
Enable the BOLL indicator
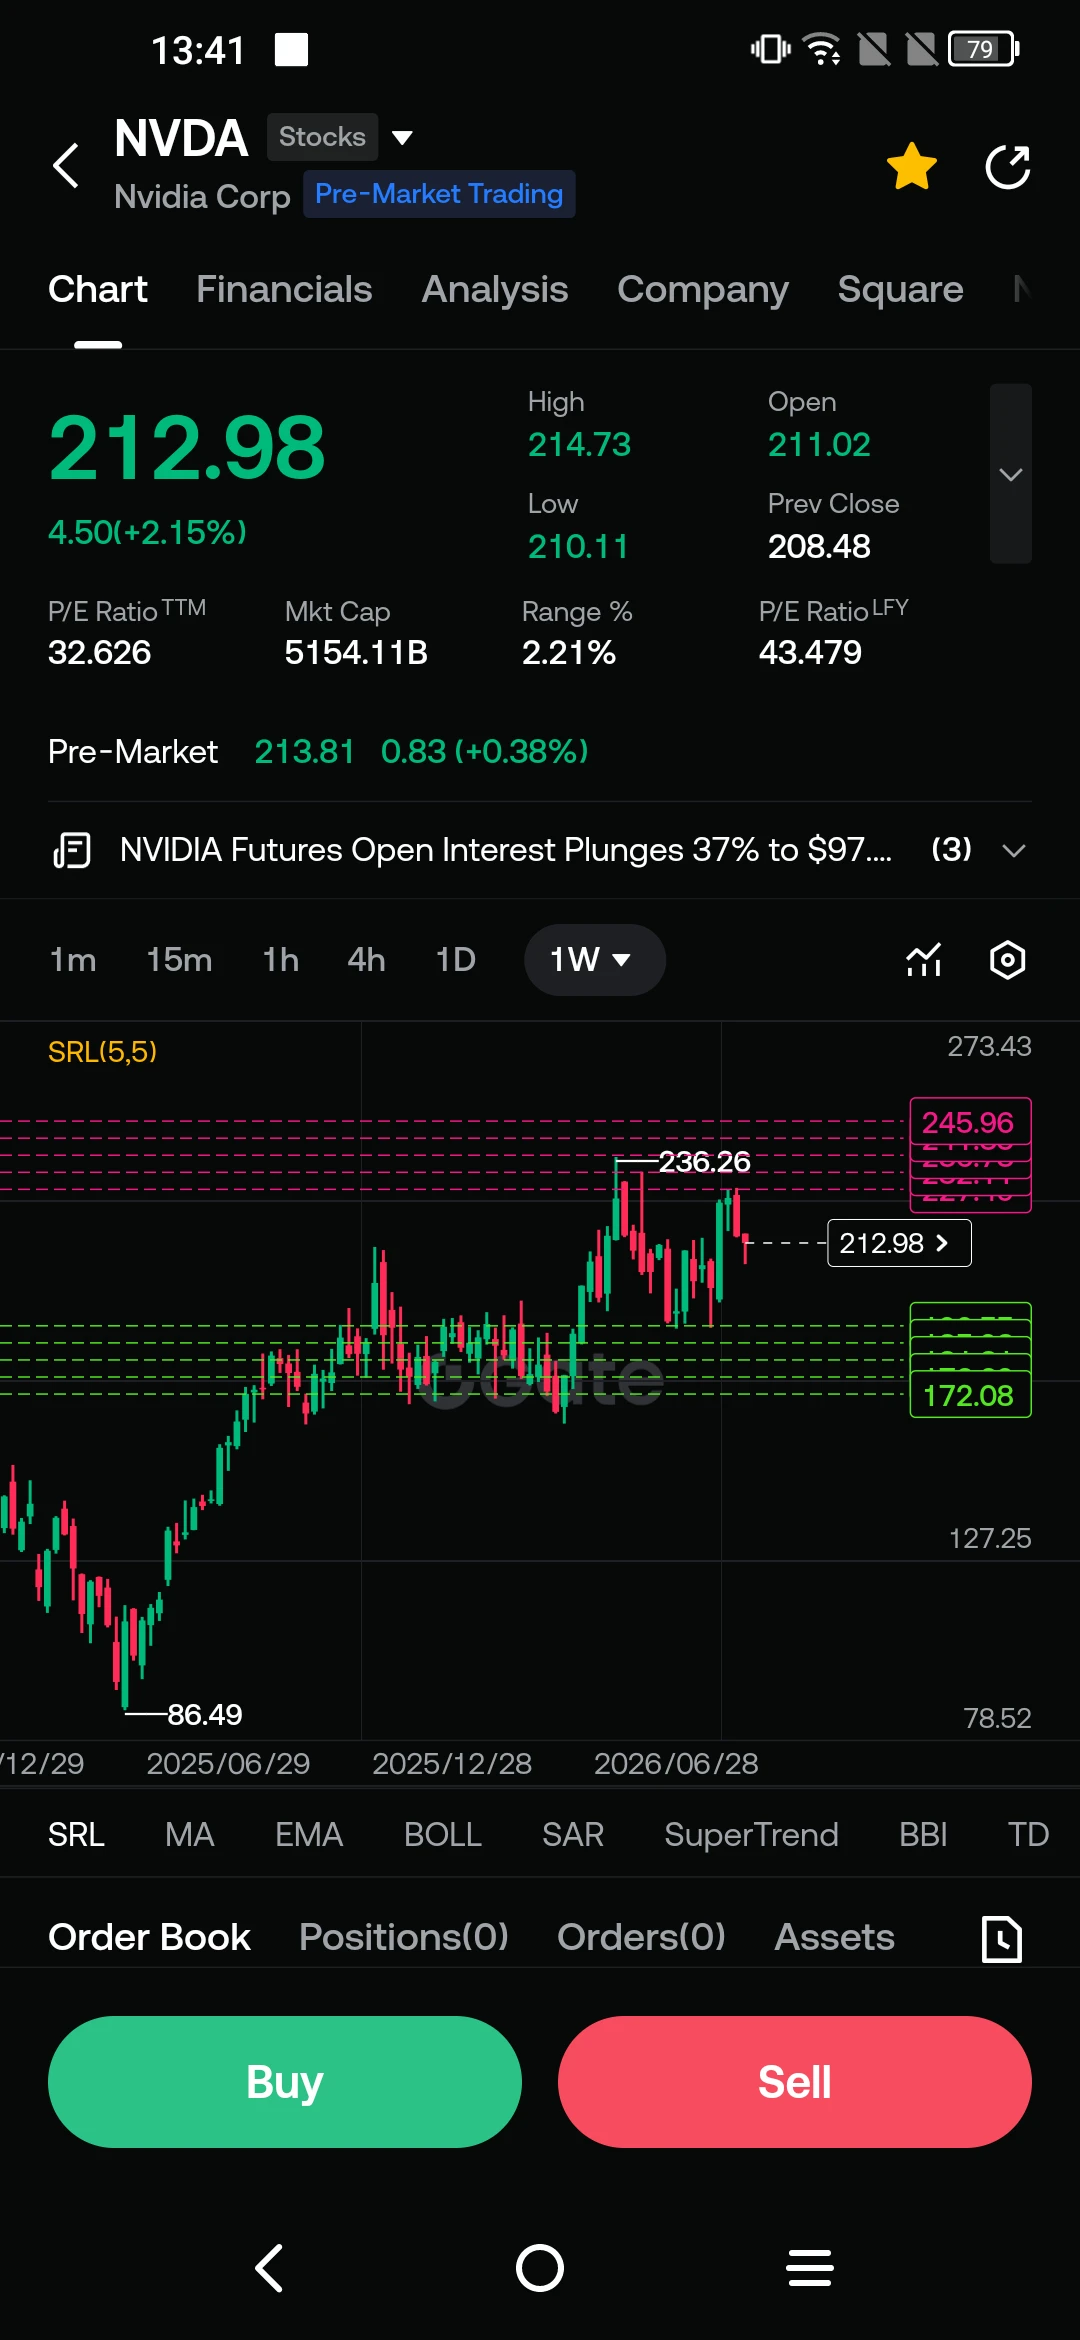tap(443, 1835)
